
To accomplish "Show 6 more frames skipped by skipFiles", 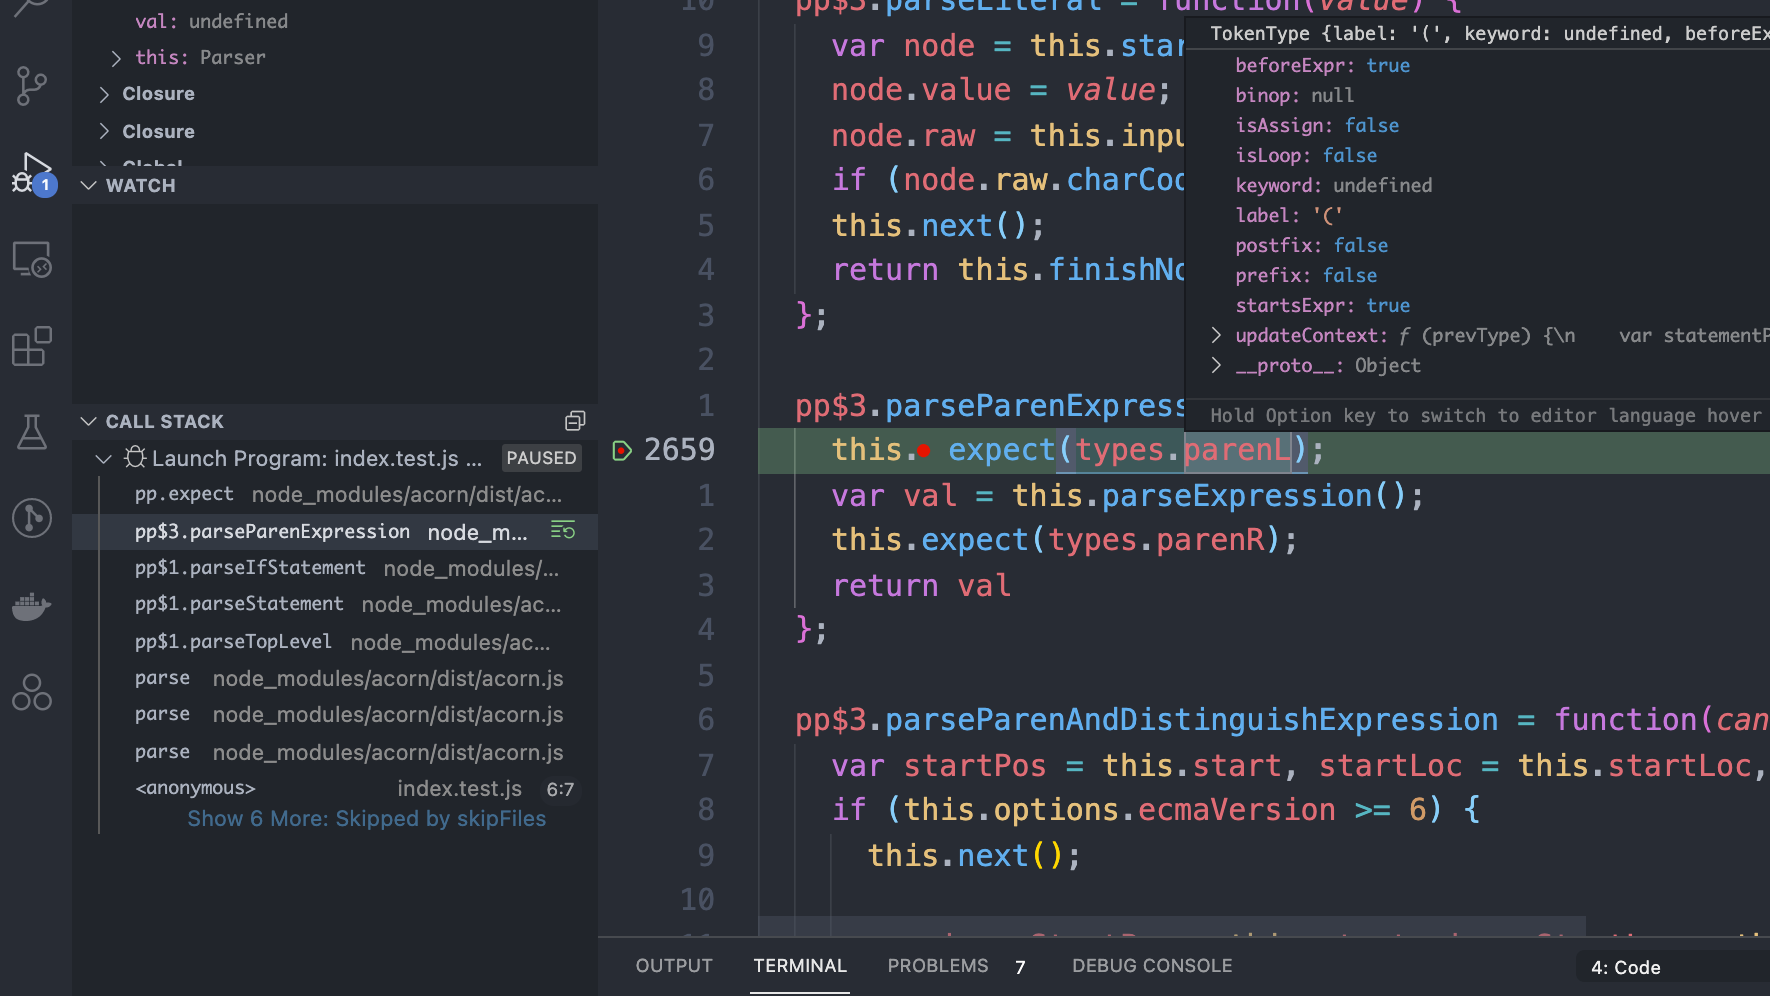I will 366,818.
